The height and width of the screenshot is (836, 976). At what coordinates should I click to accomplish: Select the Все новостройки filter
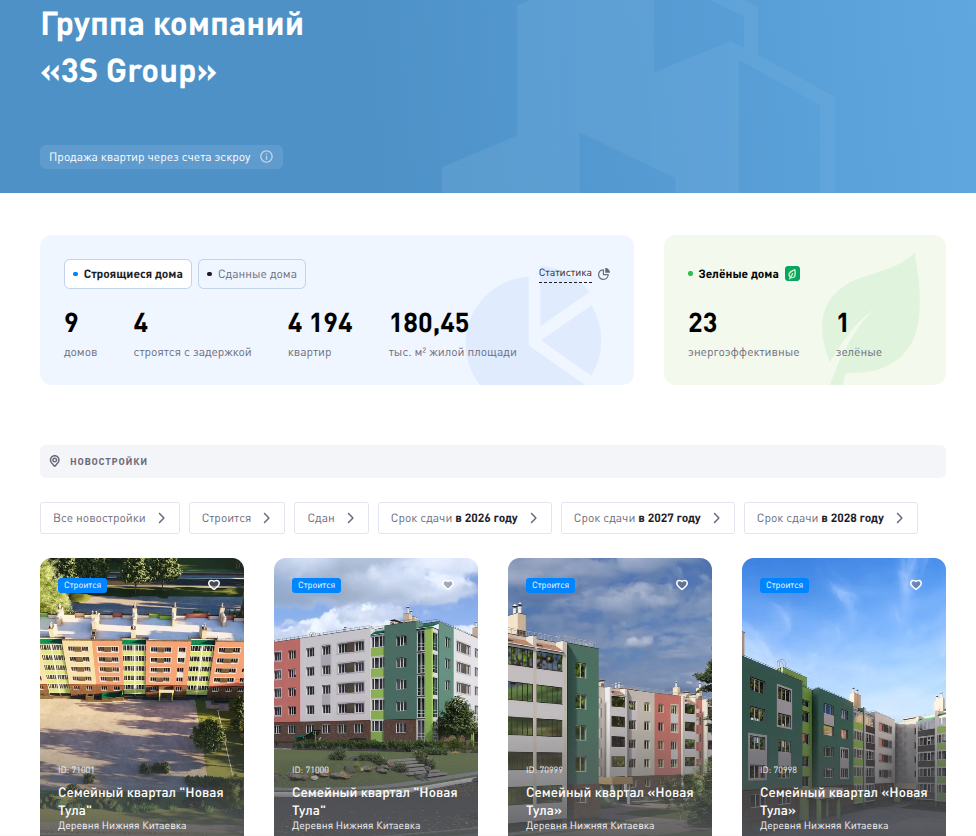[110, 518]
